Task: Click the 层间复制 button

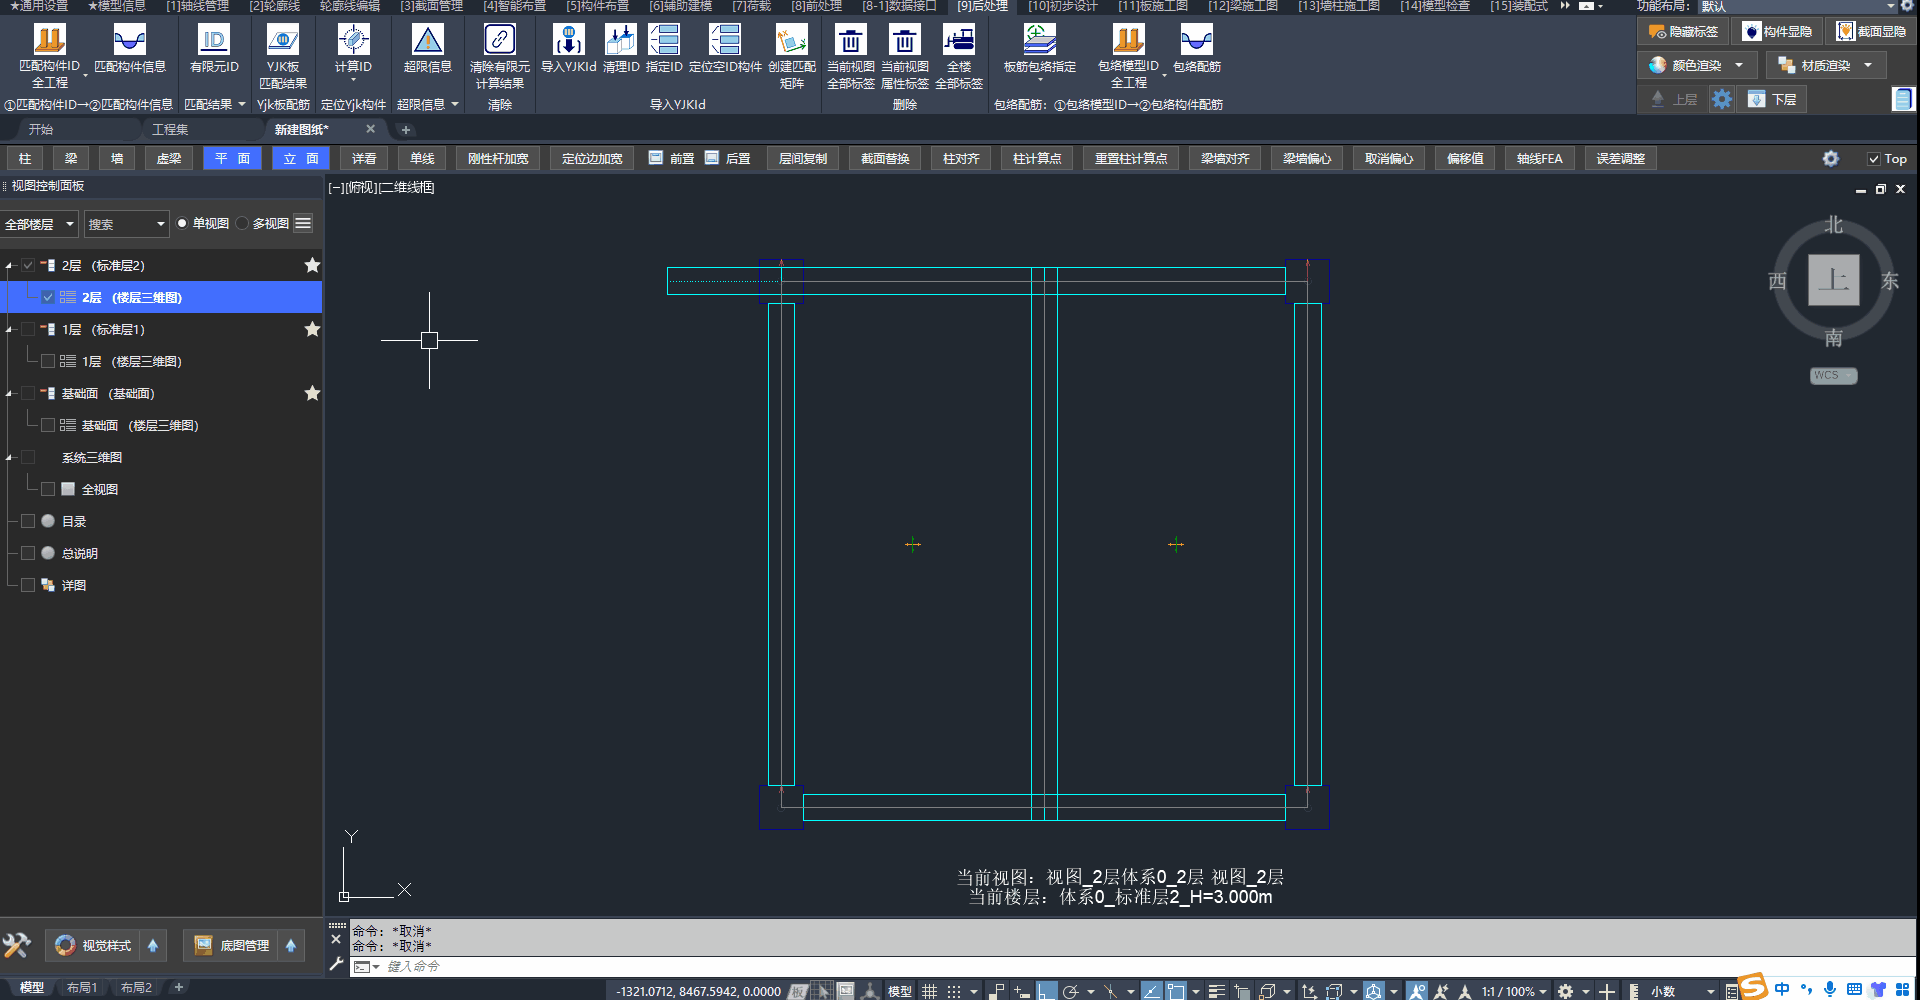Action: (803, 159)
